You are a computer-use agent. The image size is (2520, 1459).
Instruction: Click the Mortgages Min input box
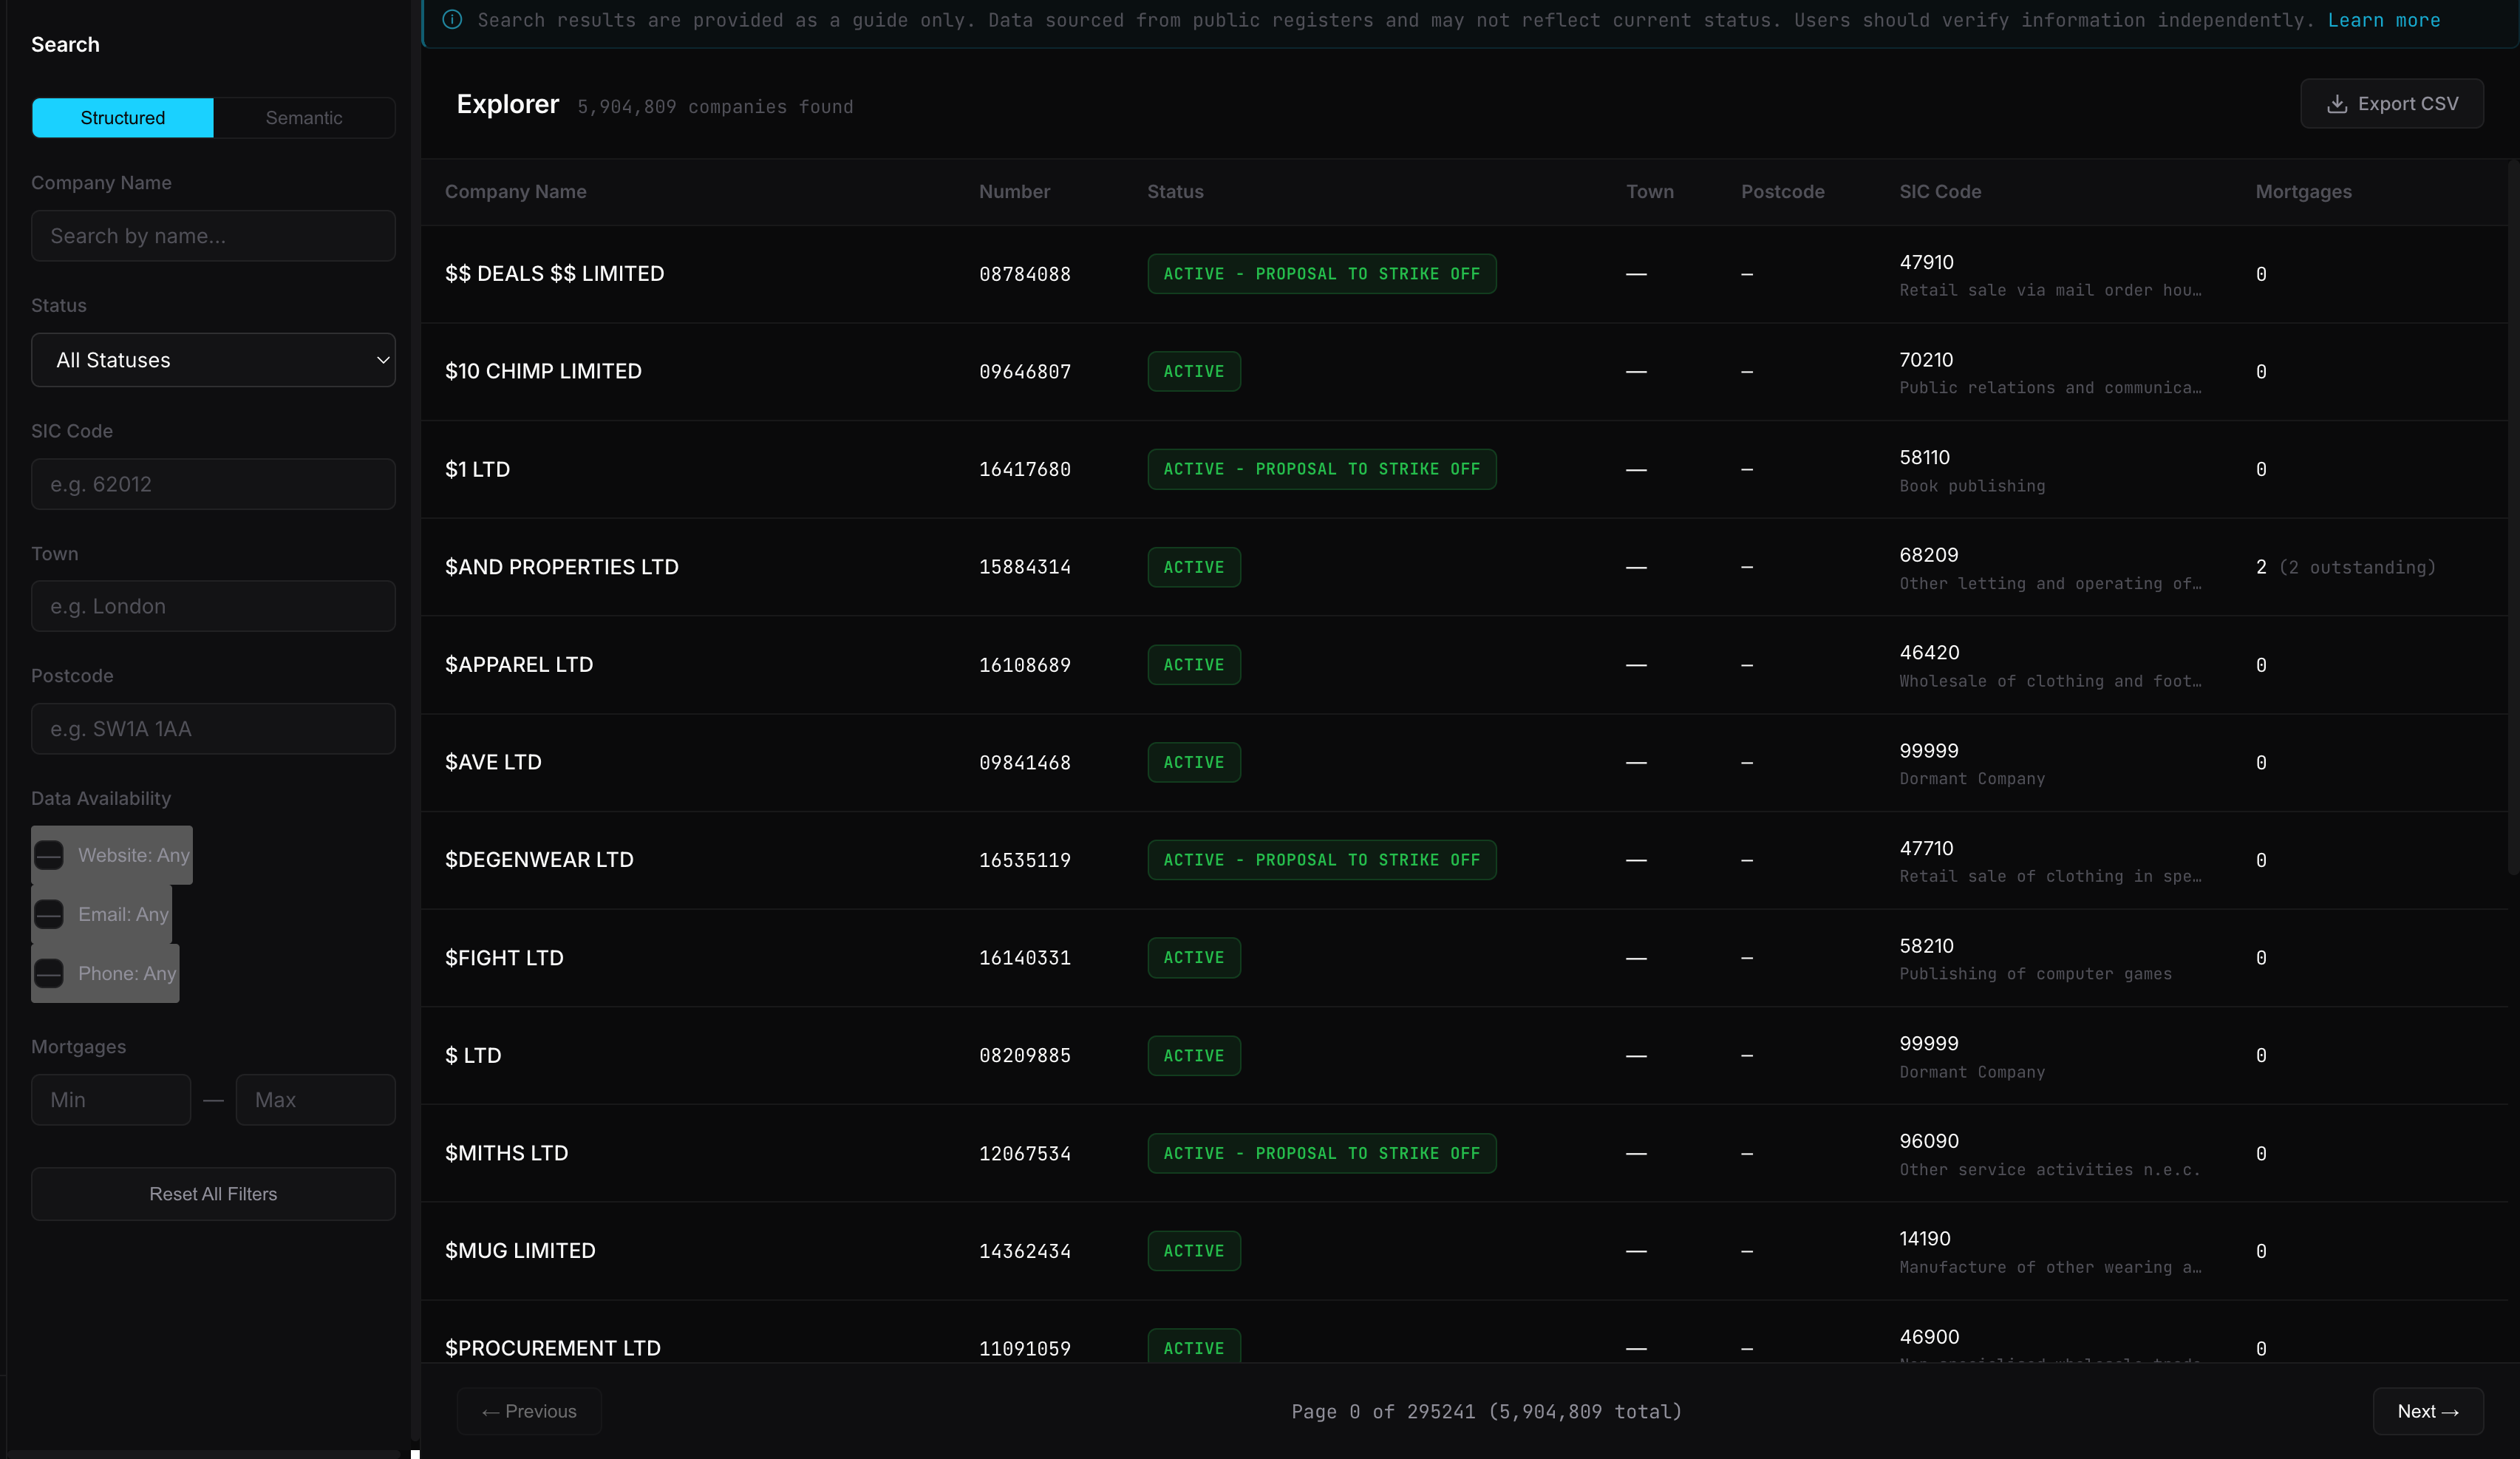111,1100
